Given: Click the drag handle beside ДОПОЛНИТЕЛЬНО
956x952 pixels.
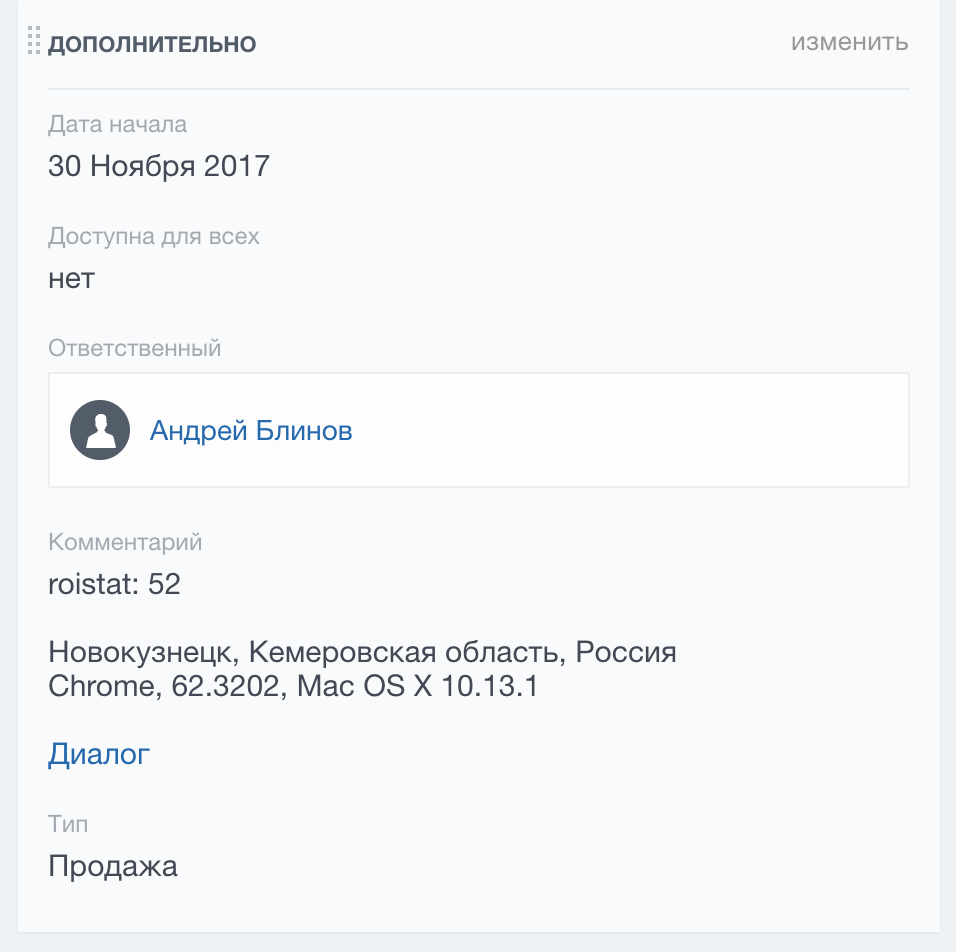Looking at the screenshot, I should pyautogui.click(x=34, y=40).
